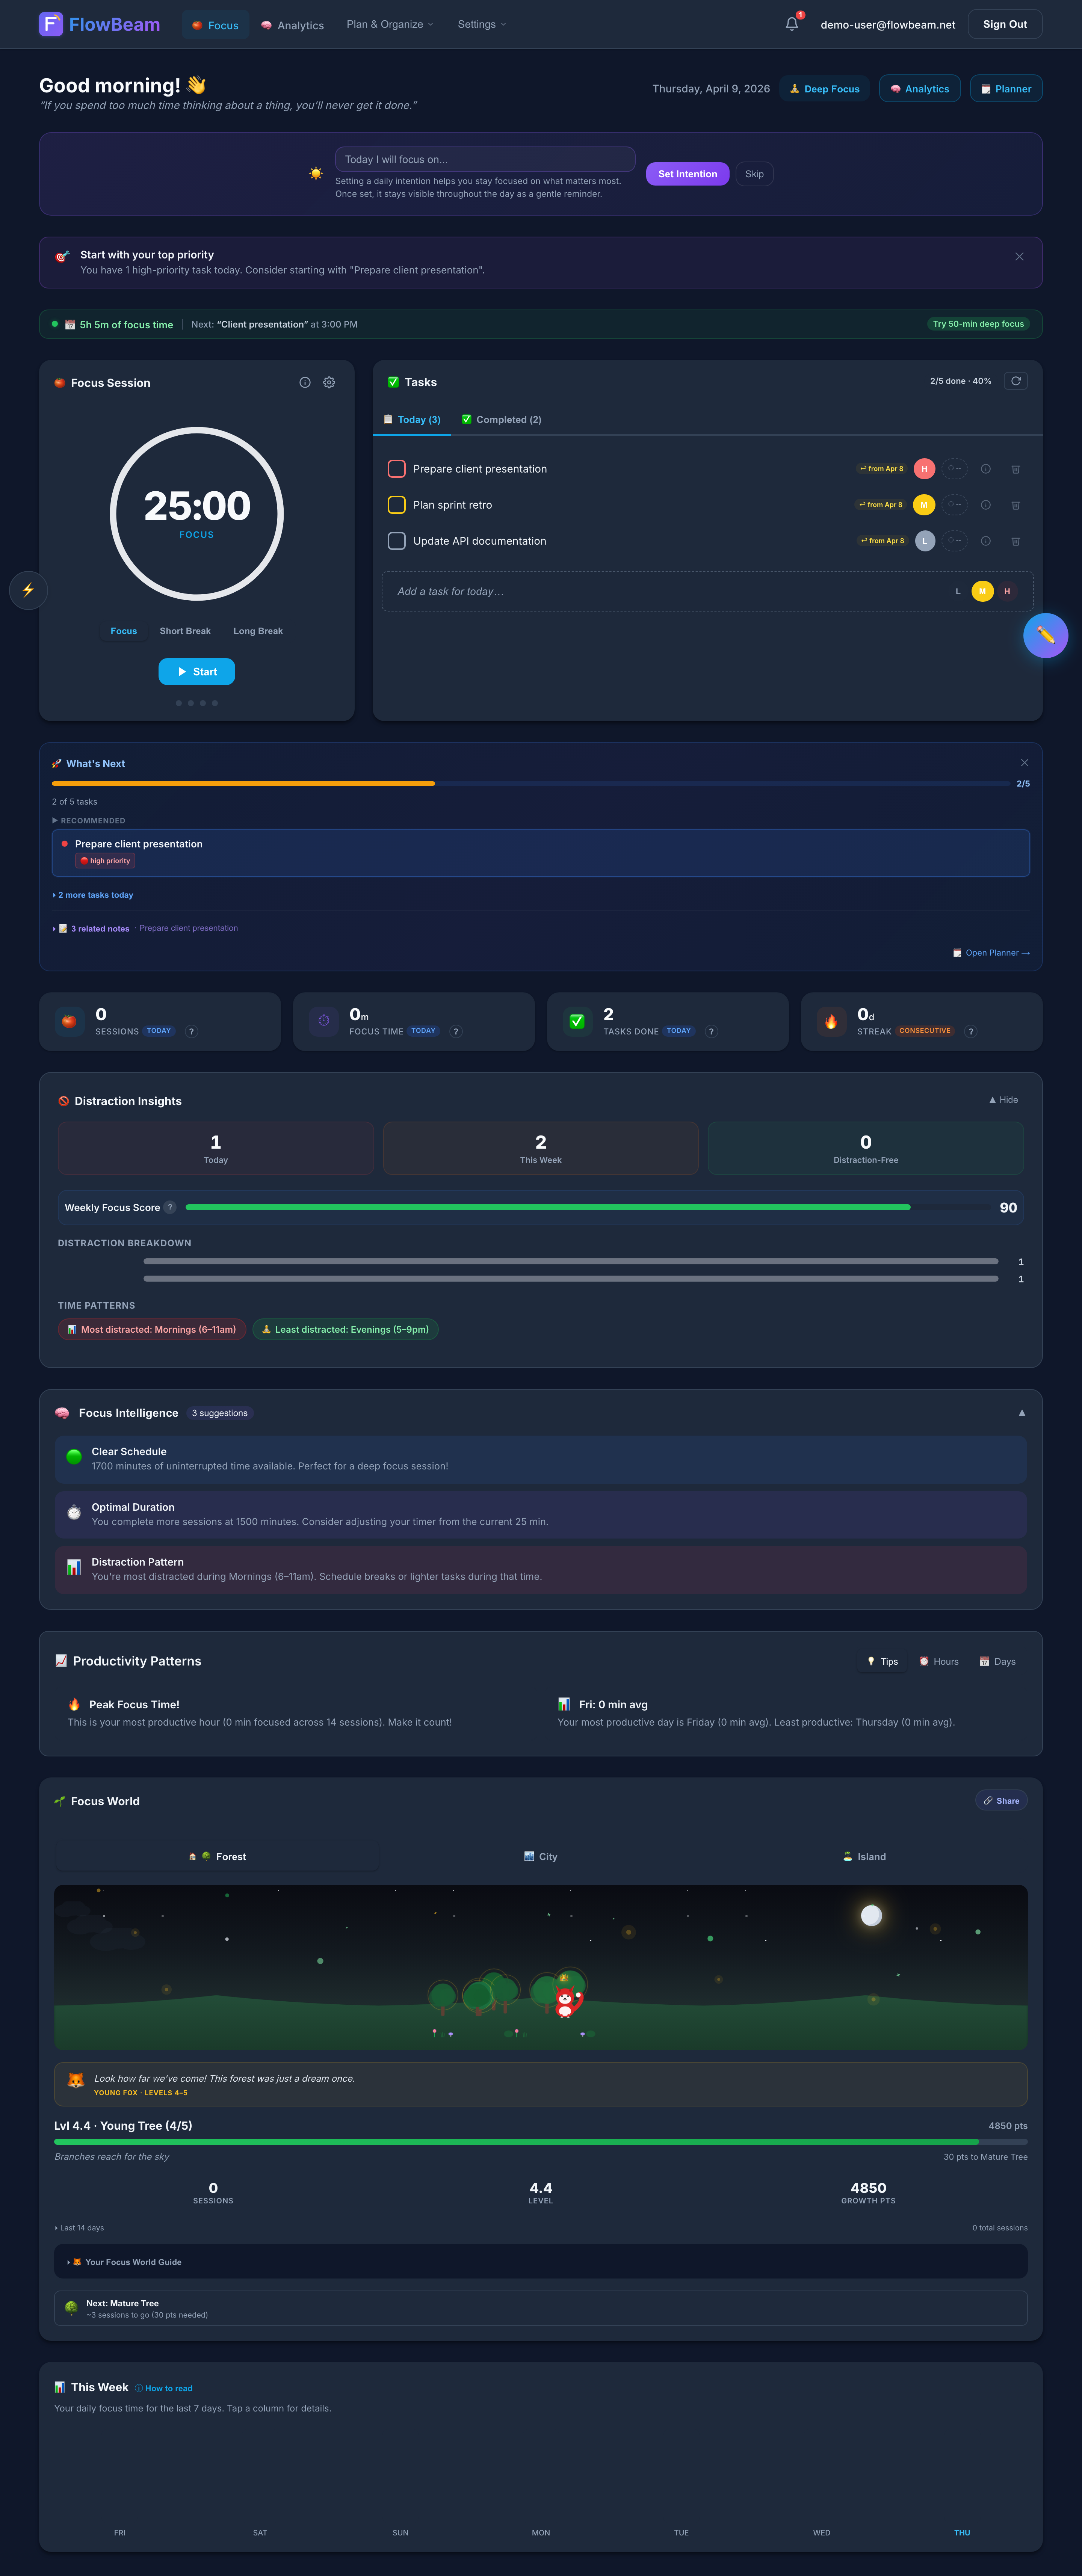This screenshot has height=2576, width=1082.
Task: Click the Set Intention button
Action: coord(687,174)
